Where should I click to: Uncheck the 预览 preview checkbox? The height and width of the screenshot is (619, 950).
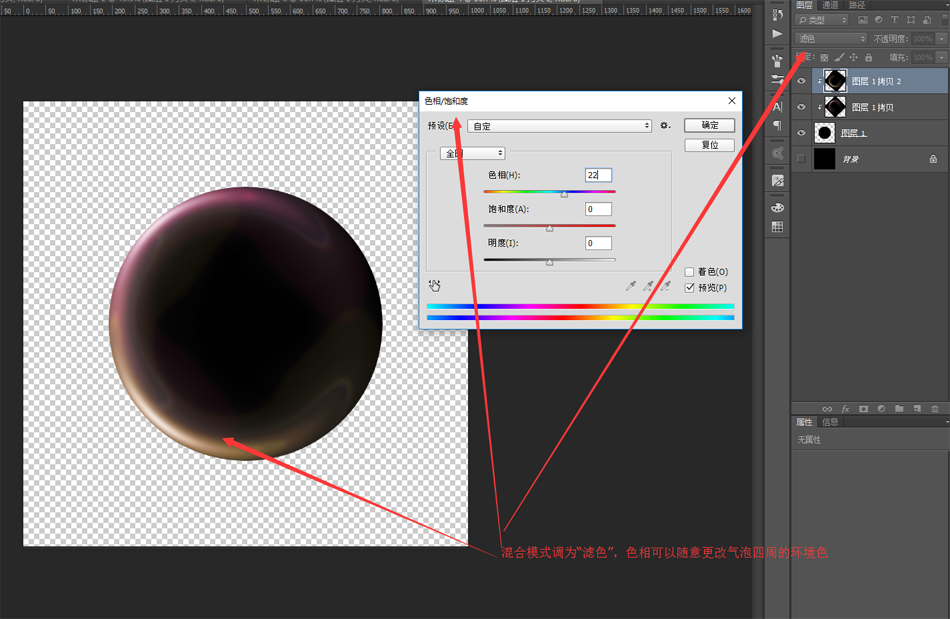(690, 288)
